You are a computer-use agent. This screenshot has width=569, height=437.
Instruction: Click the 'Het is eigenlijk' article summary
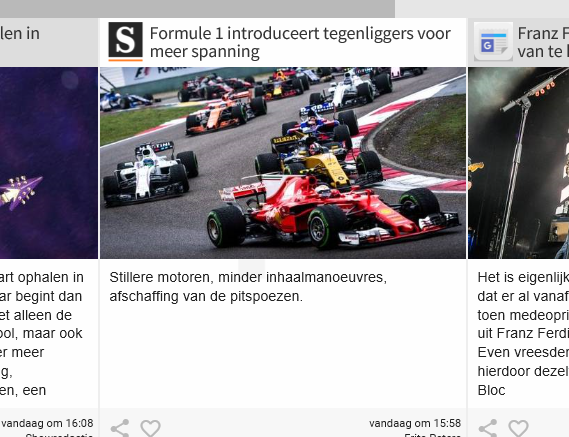[x=523, y=334]
